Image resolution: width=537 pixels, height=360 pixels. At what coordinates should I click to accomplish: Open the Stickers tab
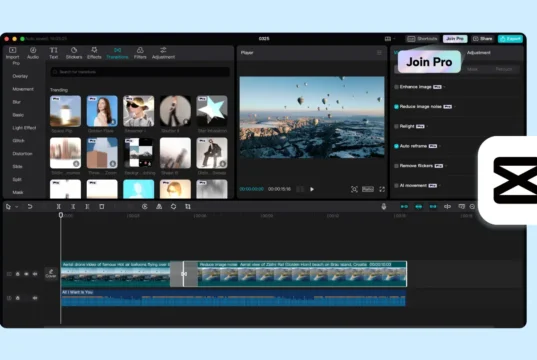pos(74,53)
